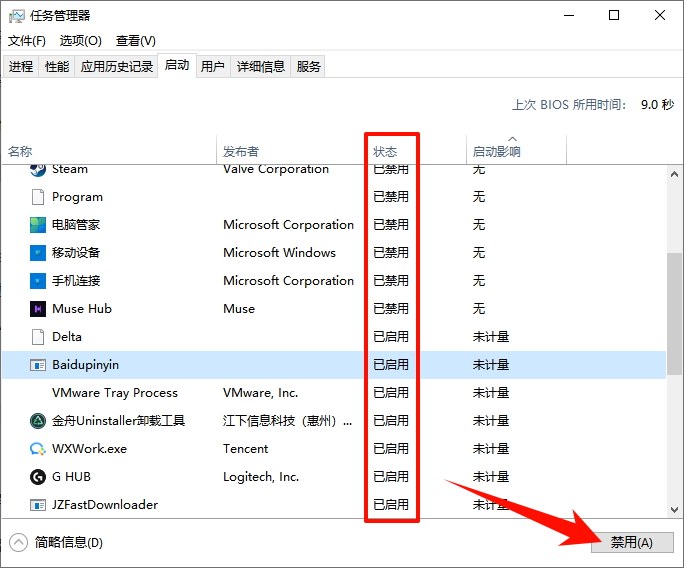The height and width of the screenshot is (568, 684).
Task: Collapse to 简略信息 view with chevron
Action: 18,543
